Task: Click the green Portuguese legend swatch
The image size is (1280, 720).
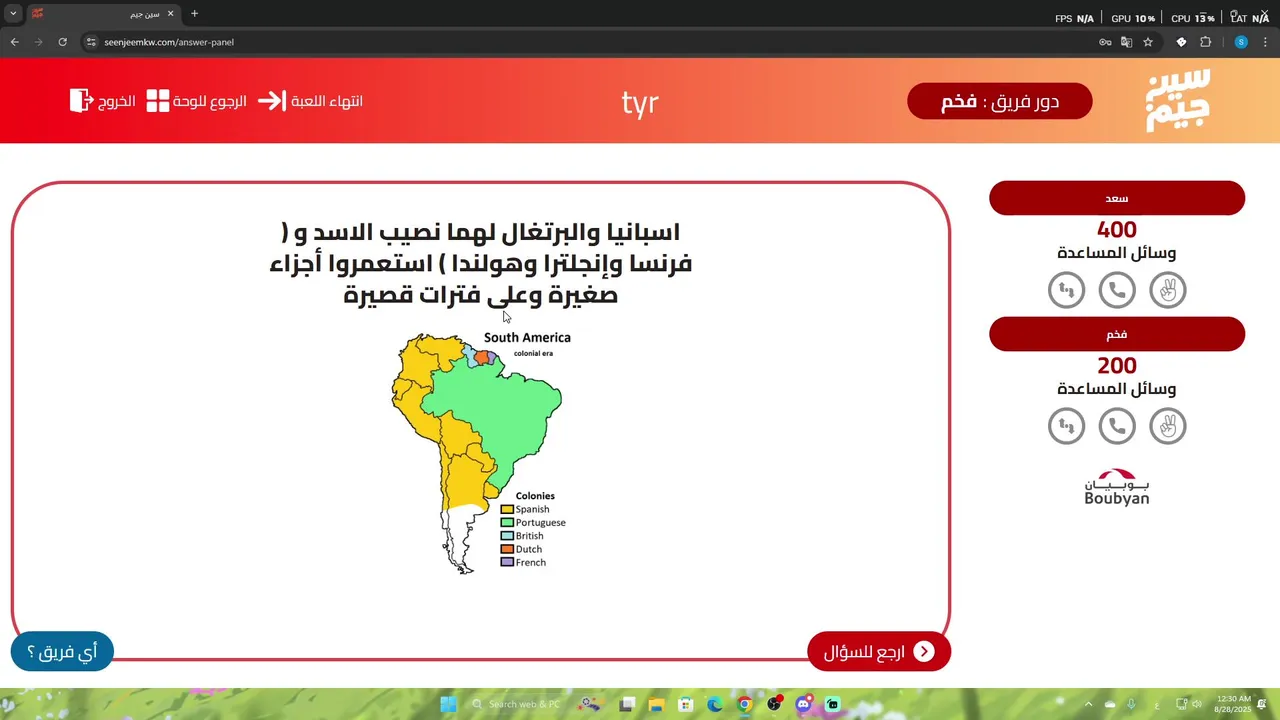Action: [507, 522]
